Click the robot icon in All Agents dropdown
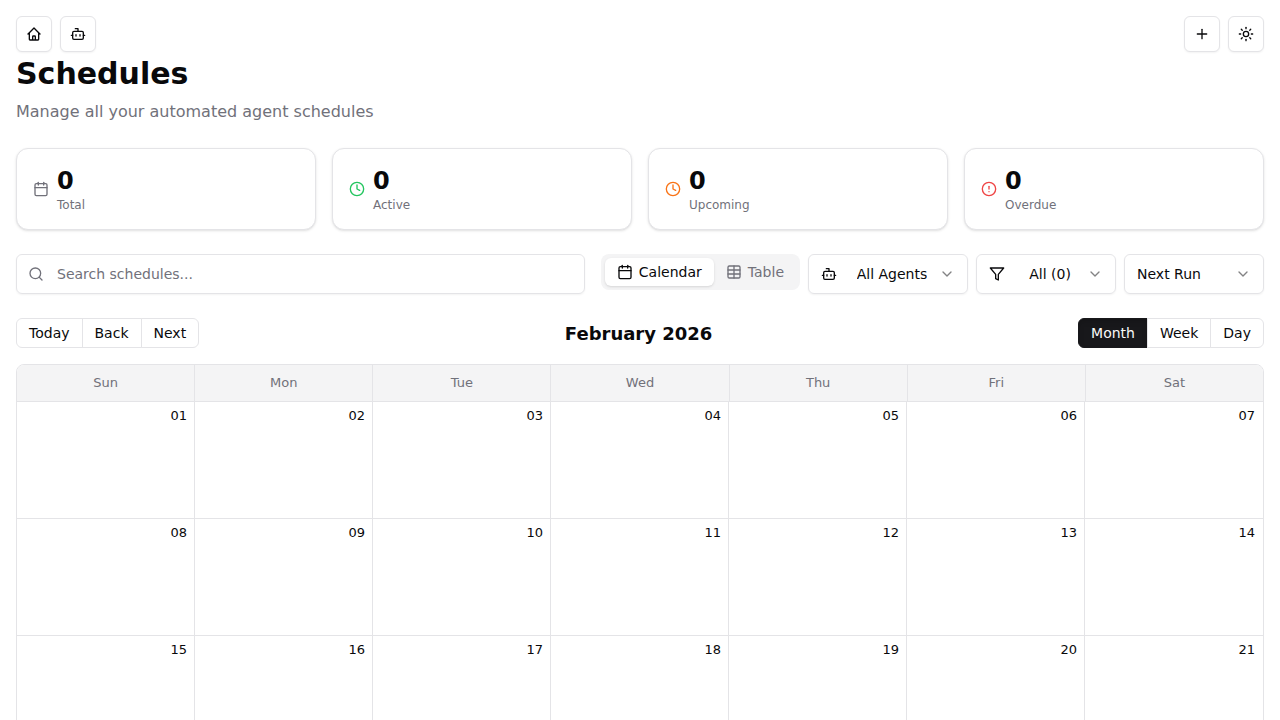Screen dimensions: 1280x720 click(829, 274)
